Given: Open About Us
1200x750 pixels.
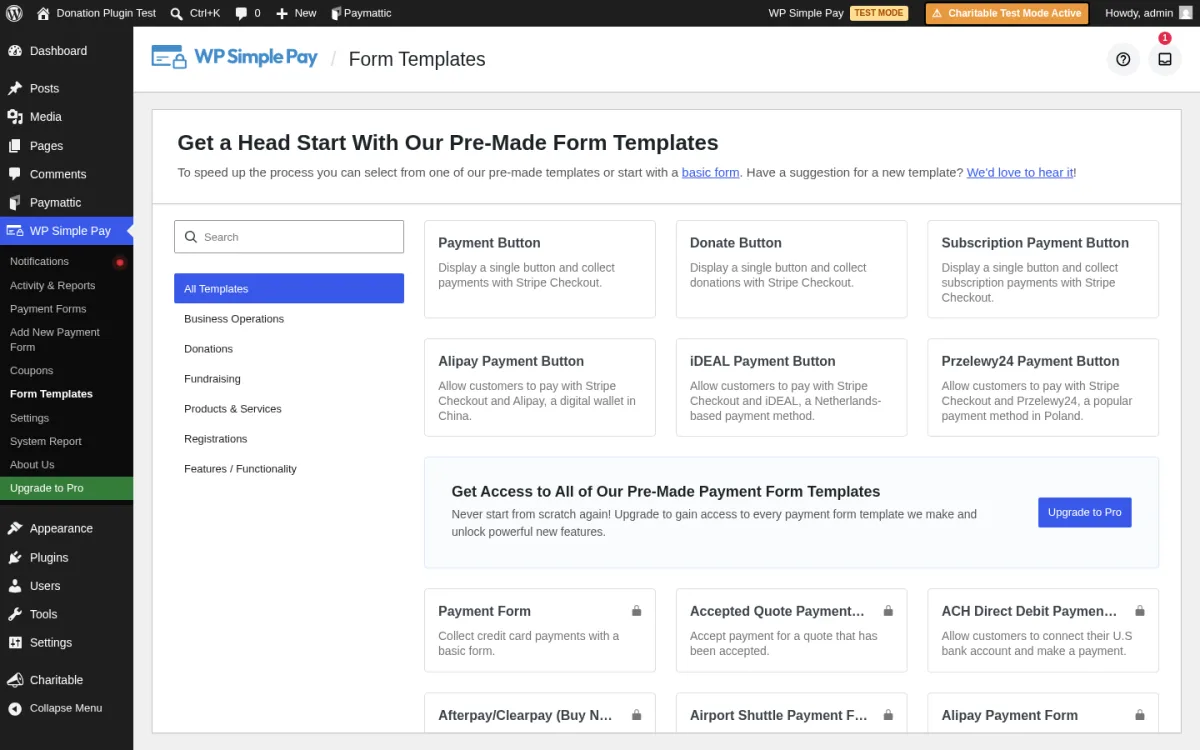Looking at the screenshot, I should coord(66,464).
